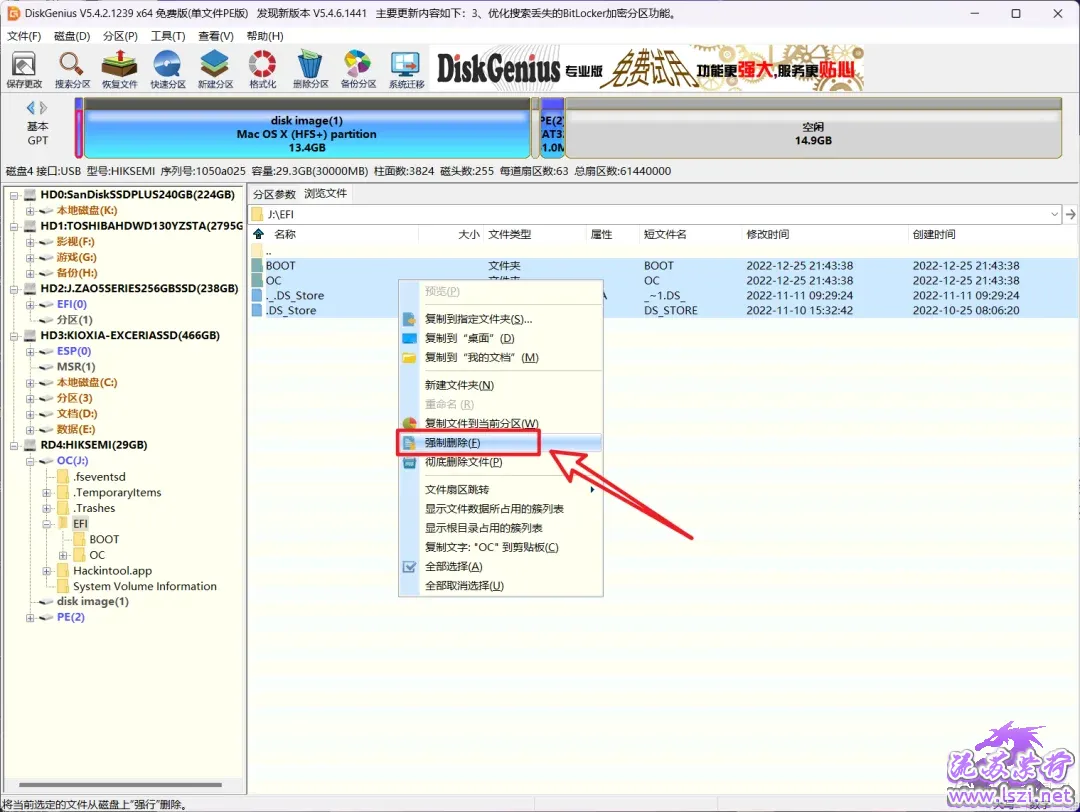The height and width of the screenshot is (812, 1080).
Task: Click the up-directory icon in Name header
Action: point(258,234)
